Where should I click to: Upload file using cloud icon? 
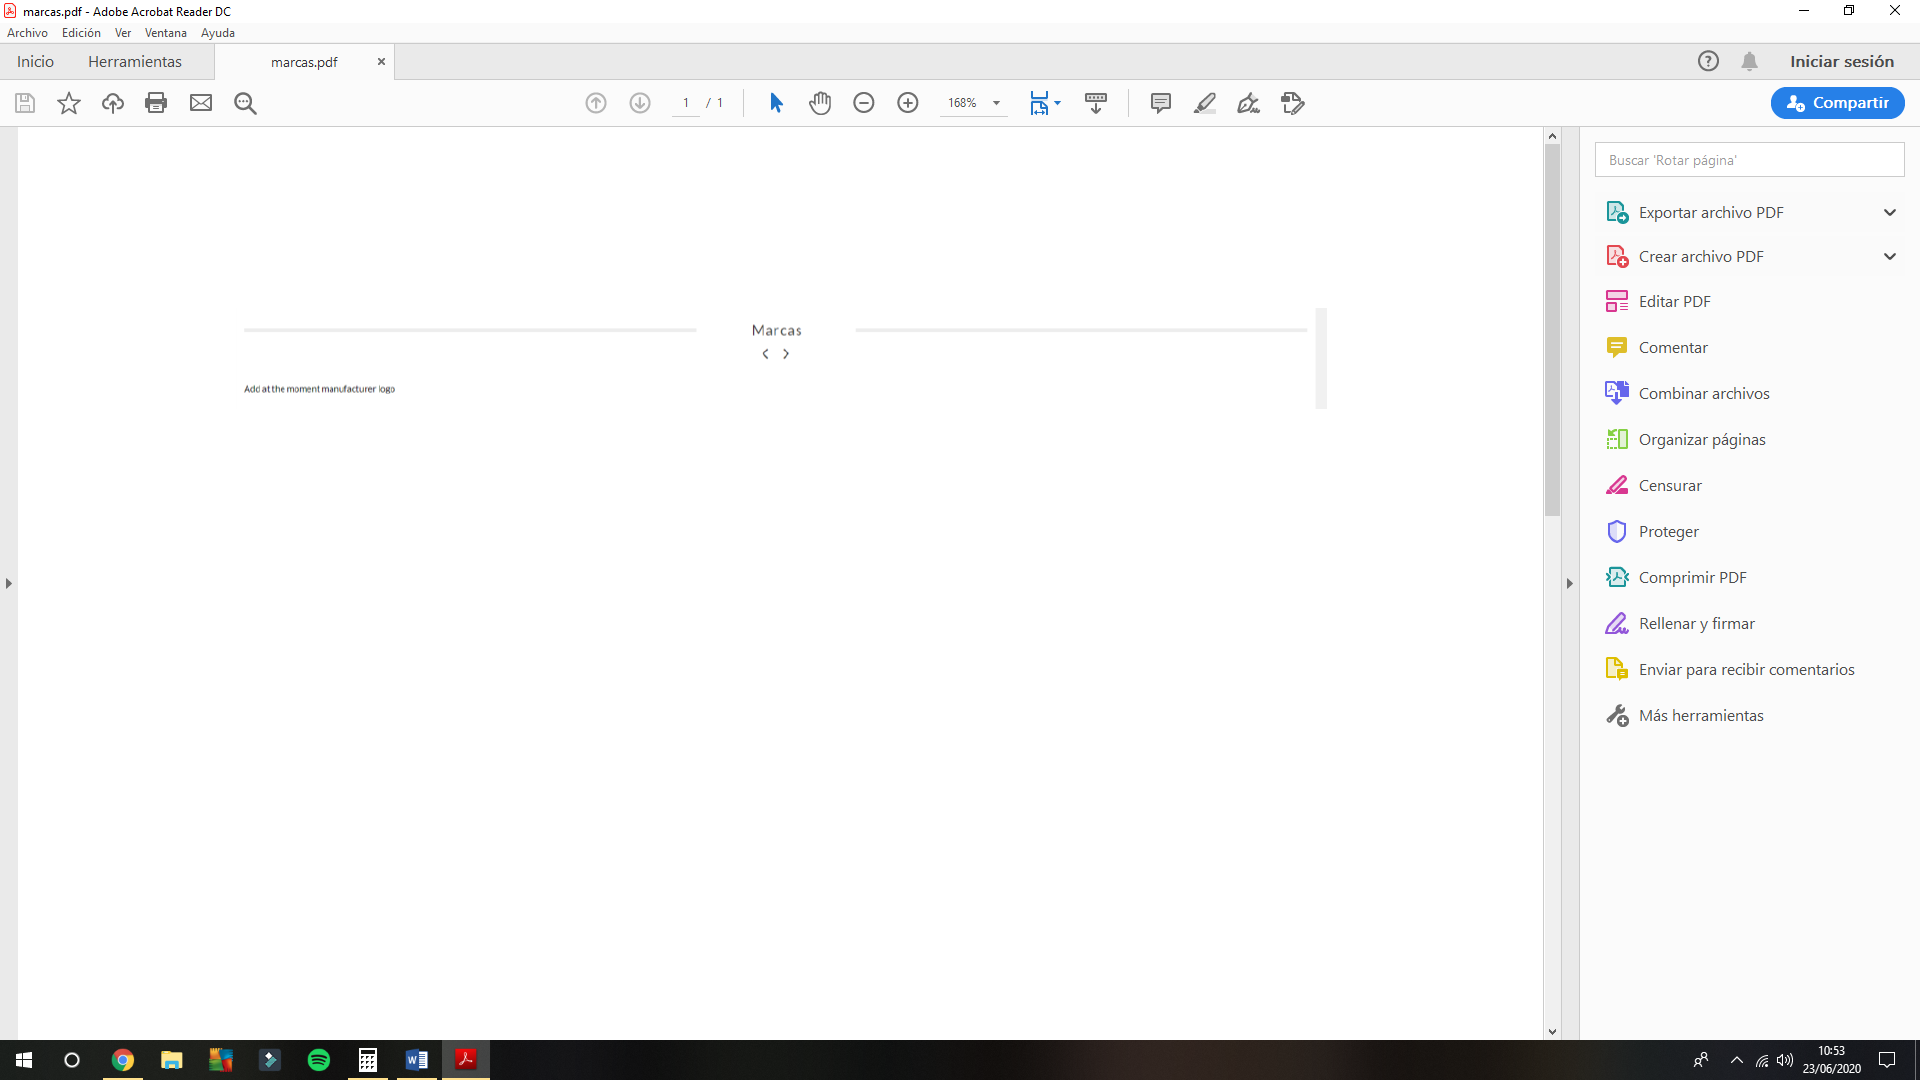(x=113, y=103)
